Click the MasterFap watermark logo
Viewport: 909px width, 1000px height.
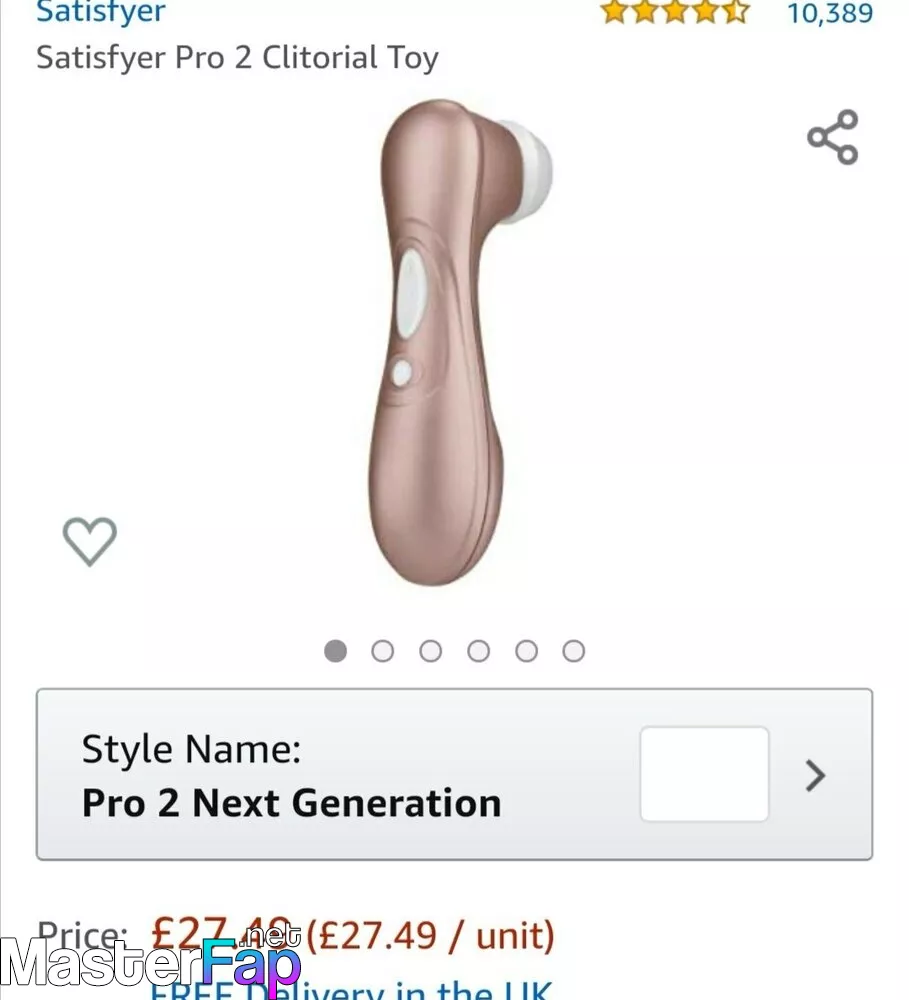150,964
